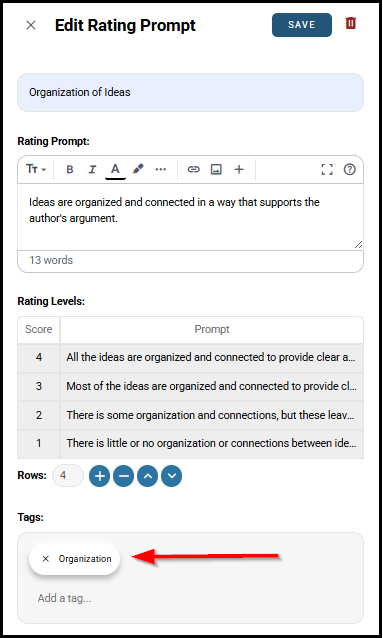
Task: Select the 'Most of the ideas' prompt row
Action: (x=212, y=386)
